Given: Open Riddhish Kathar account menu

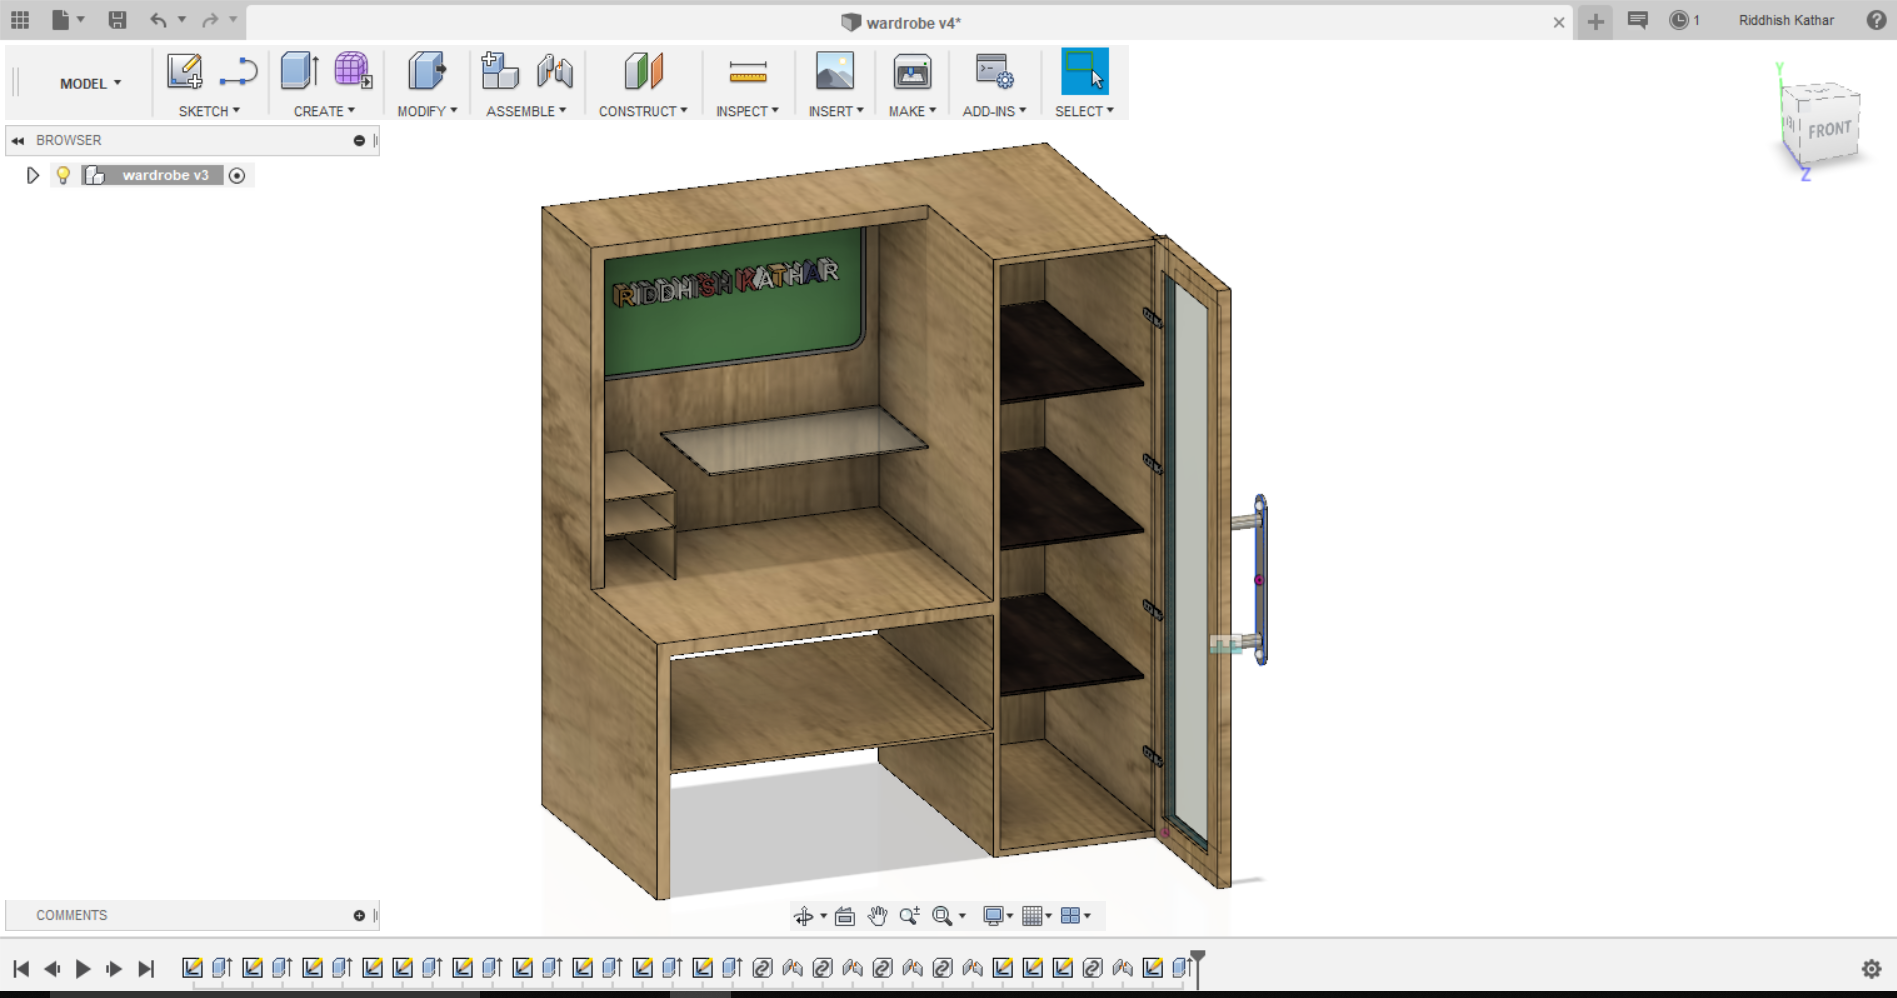Looking at the screenshot, I should click(x=1786, y=20).
